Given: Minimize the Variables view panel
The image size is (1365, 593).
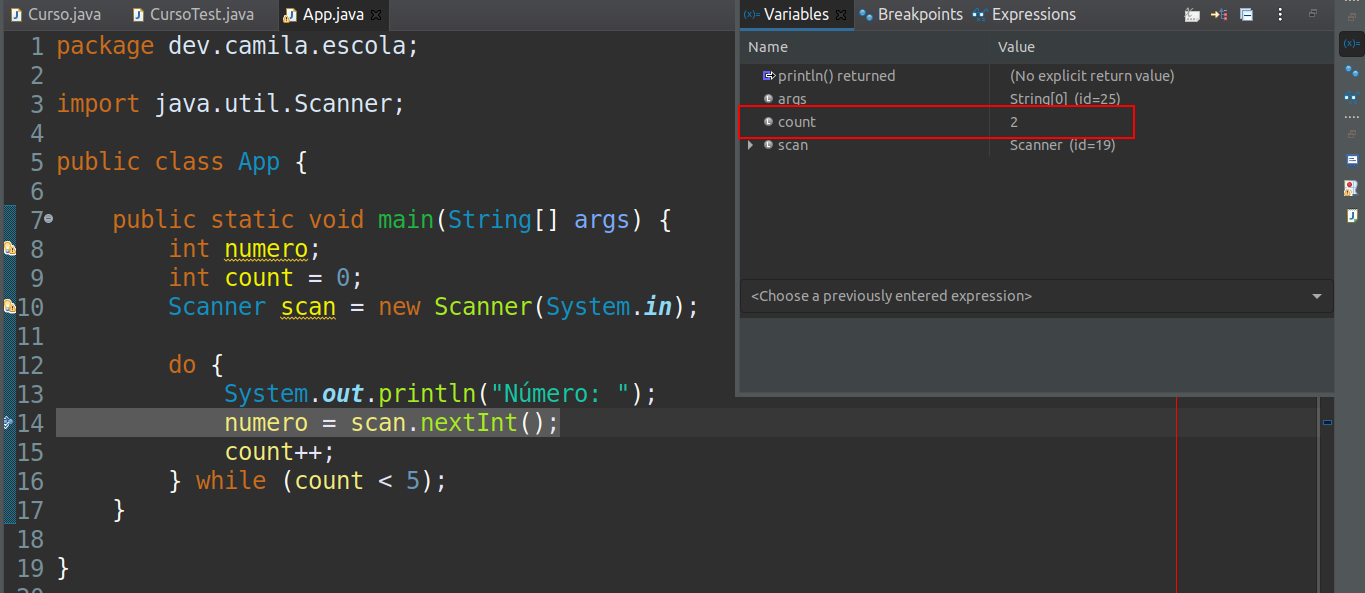Looking at the screenshot, I should coord(1313,13).
